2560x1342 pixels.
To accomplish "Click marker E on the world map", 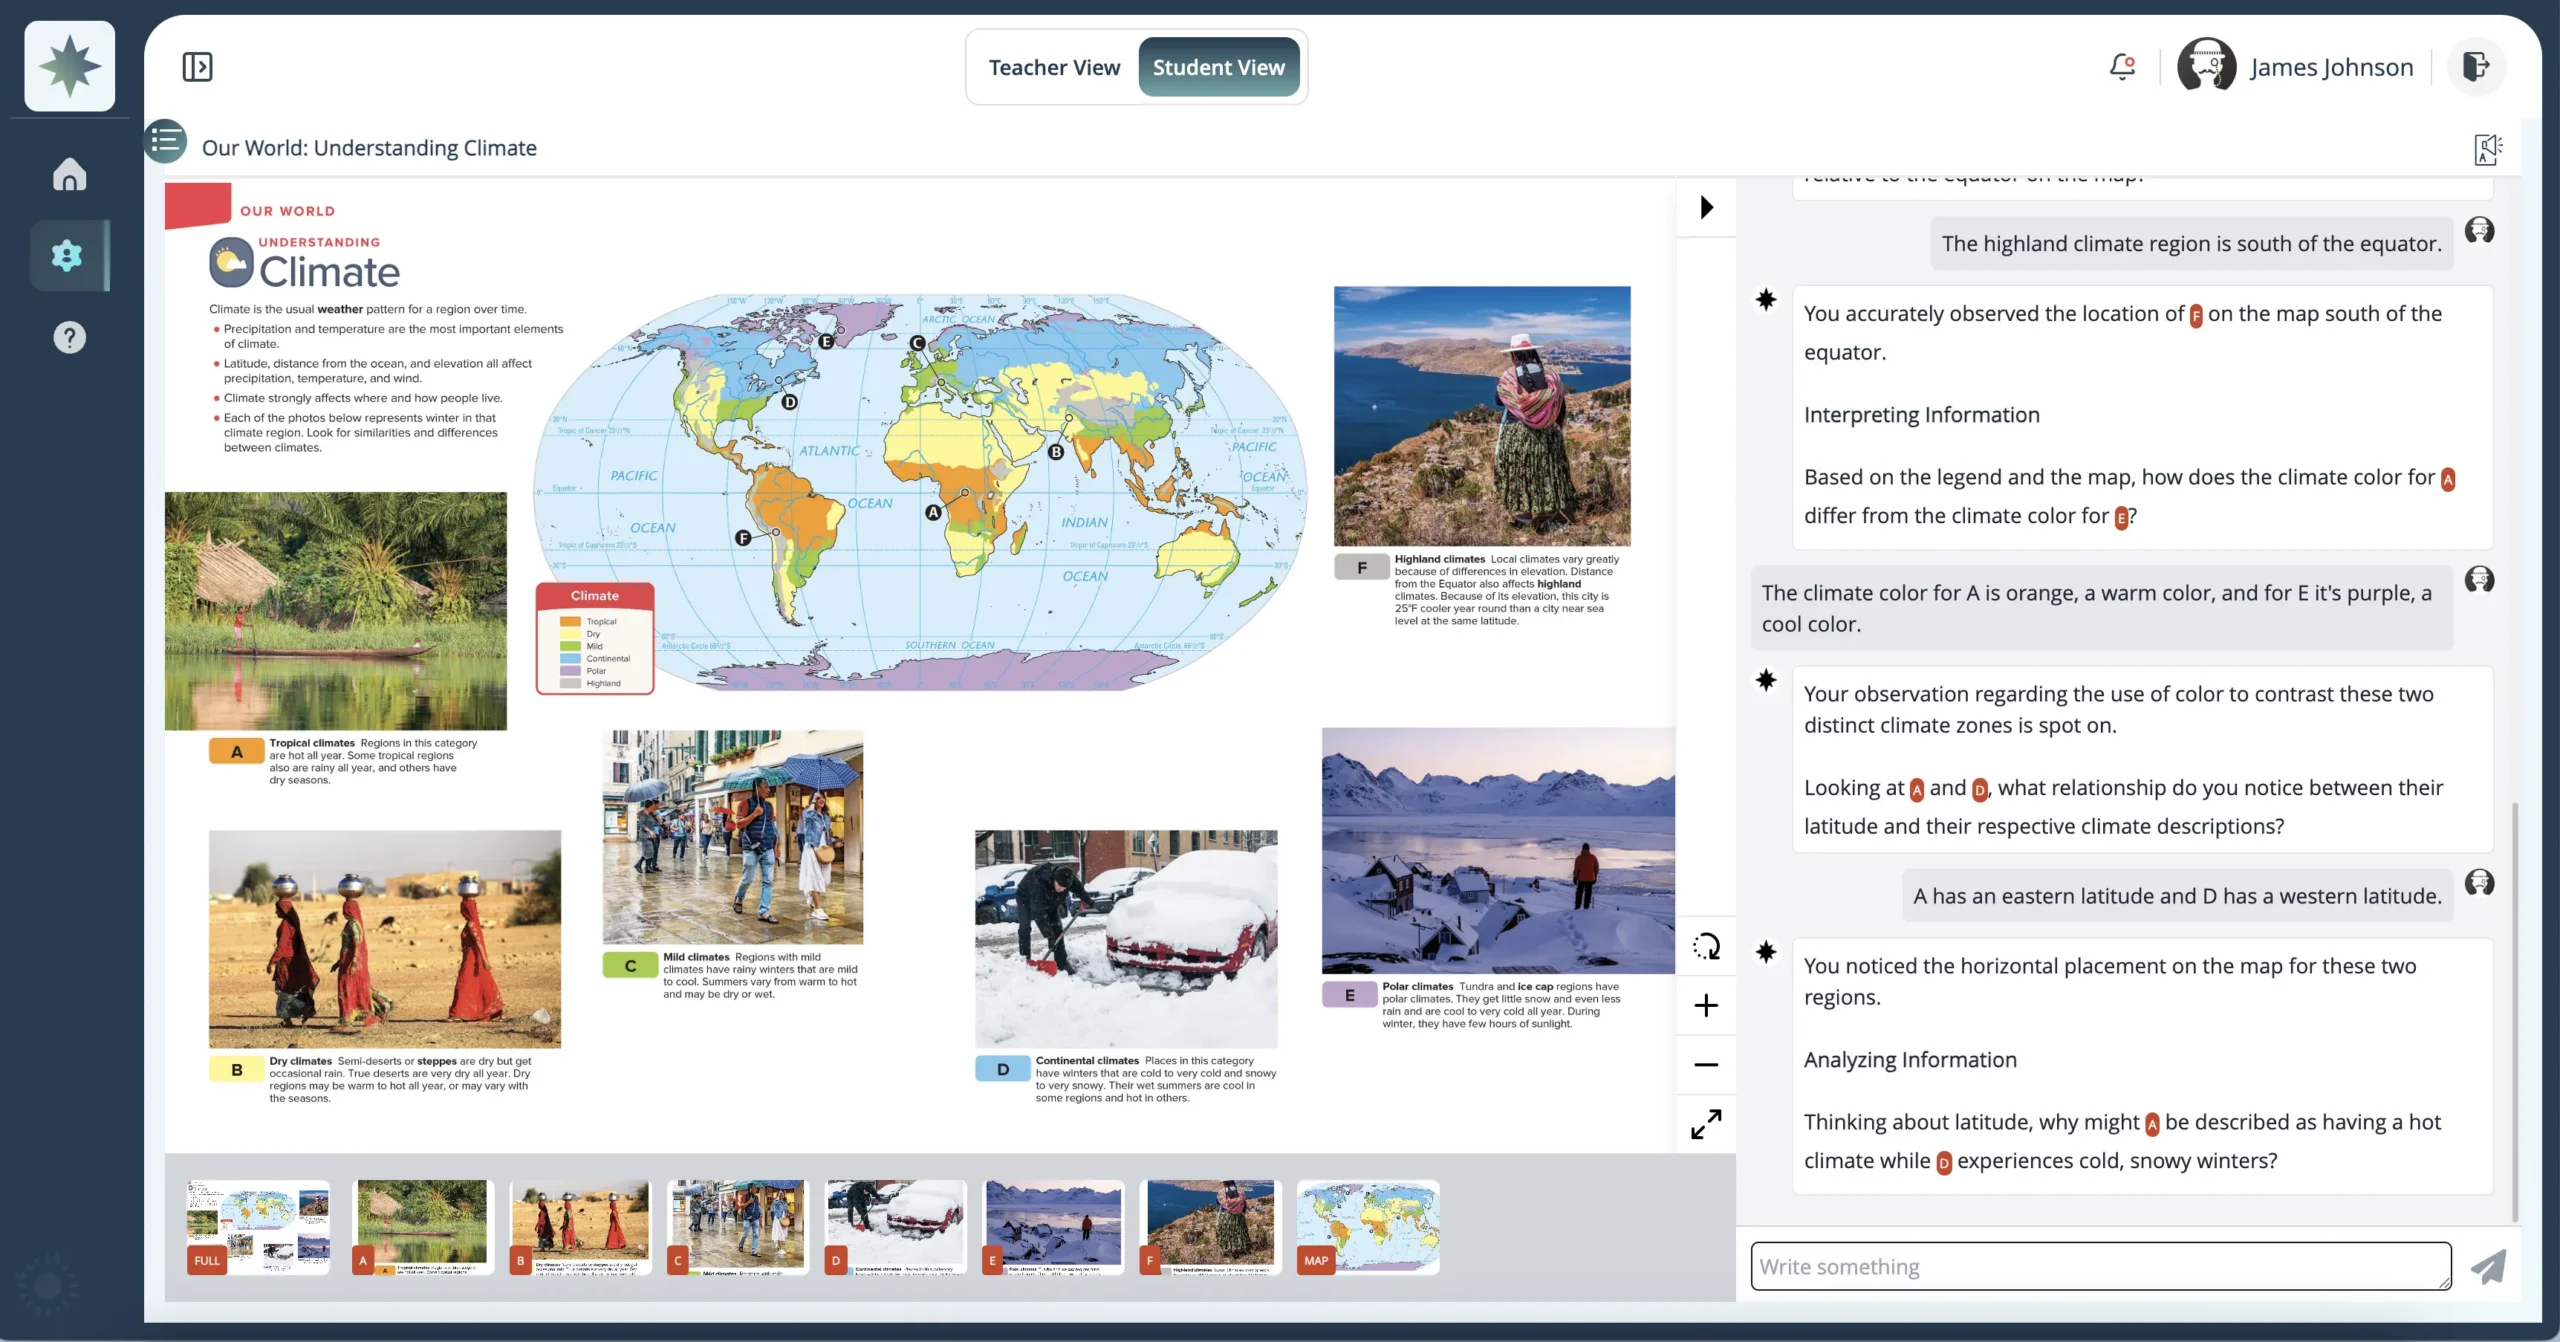I will point(826,341).
